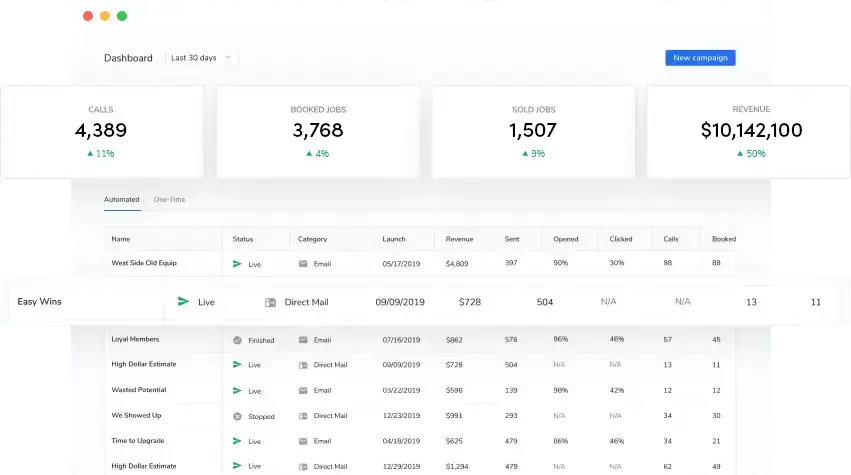Screen dimensions: 851x475
Task: Open the Last 30 days dropdown
Action: pos(201,58)
